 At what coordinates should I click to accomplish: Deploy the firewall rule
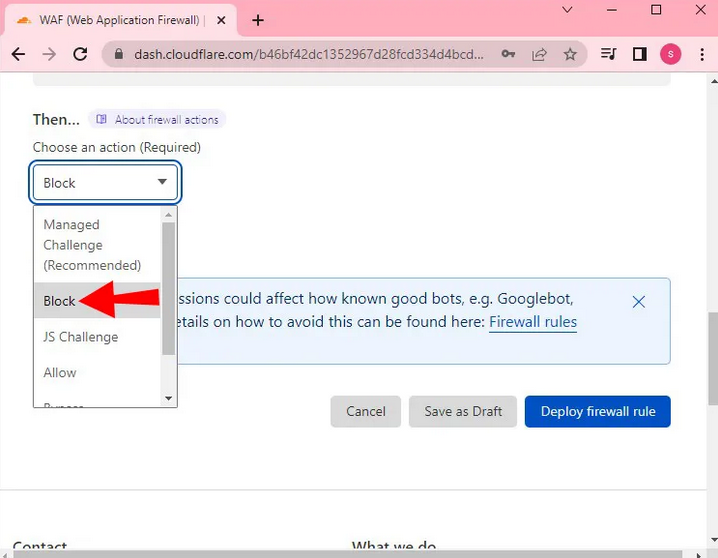[597, 411]
